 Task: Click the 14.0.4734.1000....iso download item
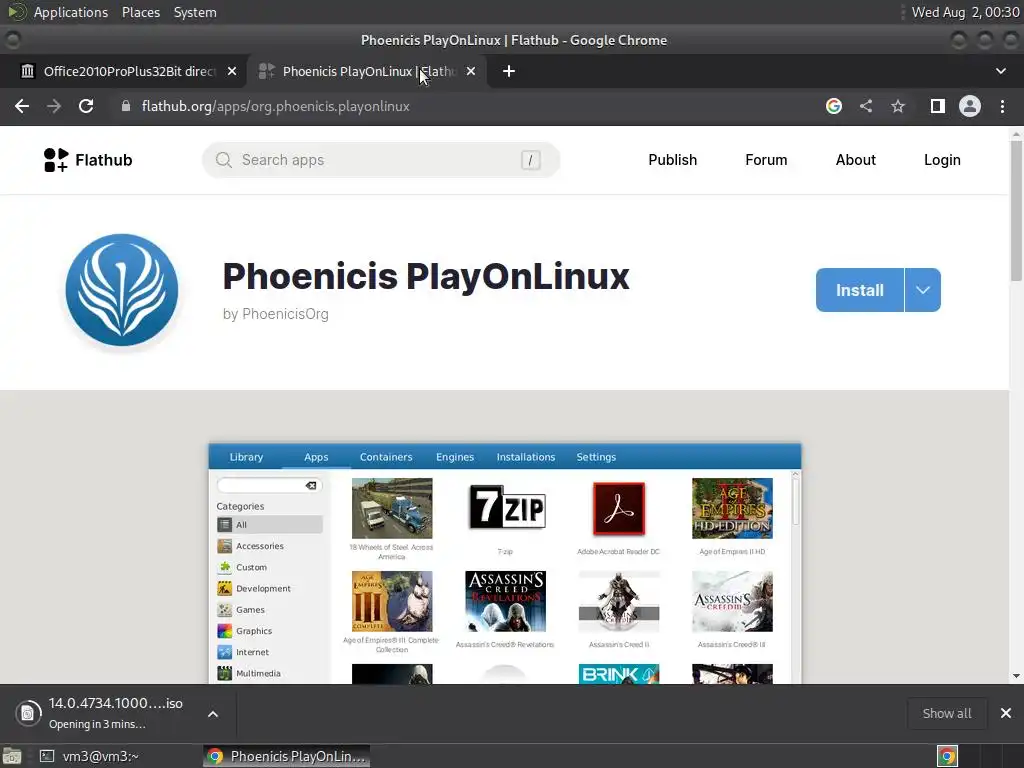(x=116, y=713)
